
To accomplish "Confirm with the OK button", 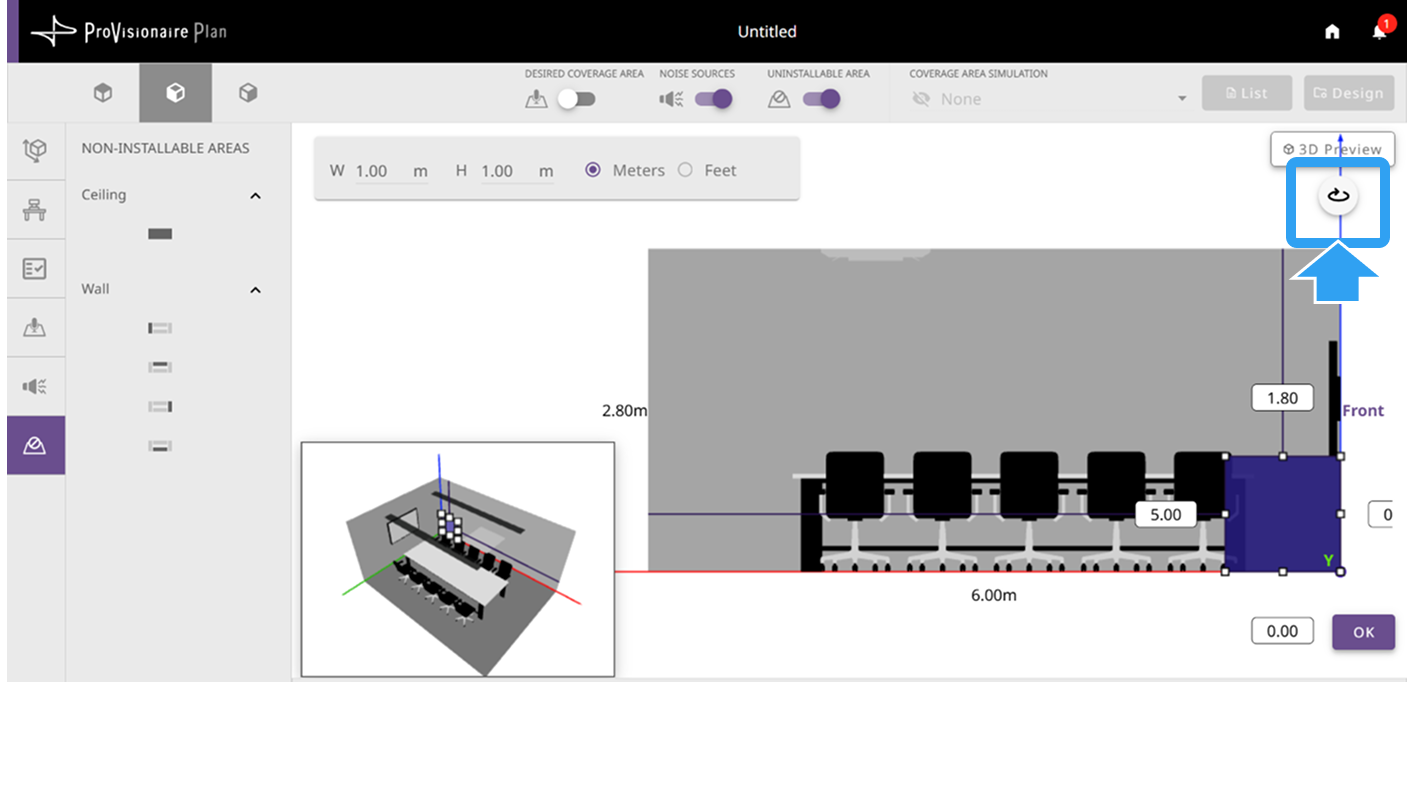I will (1363, 632).
